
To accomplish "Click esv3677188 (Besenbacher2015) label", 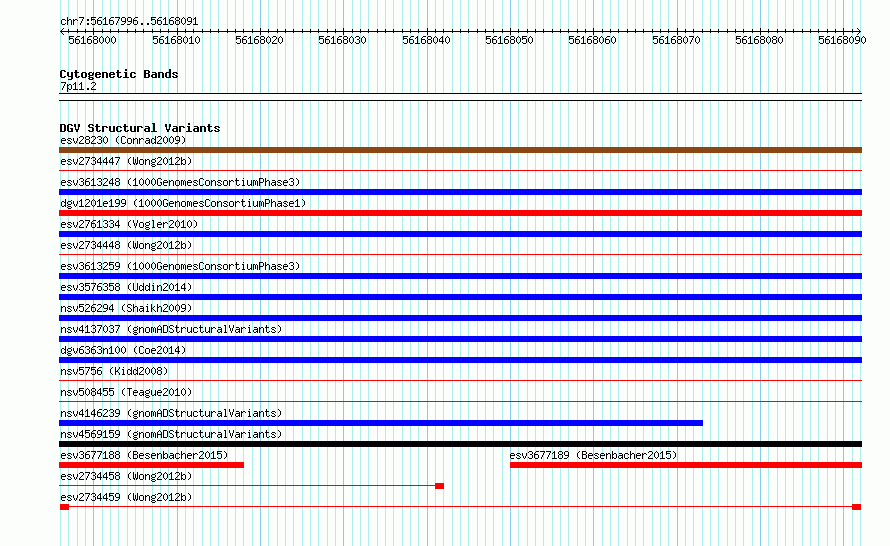I will [144, 455].
